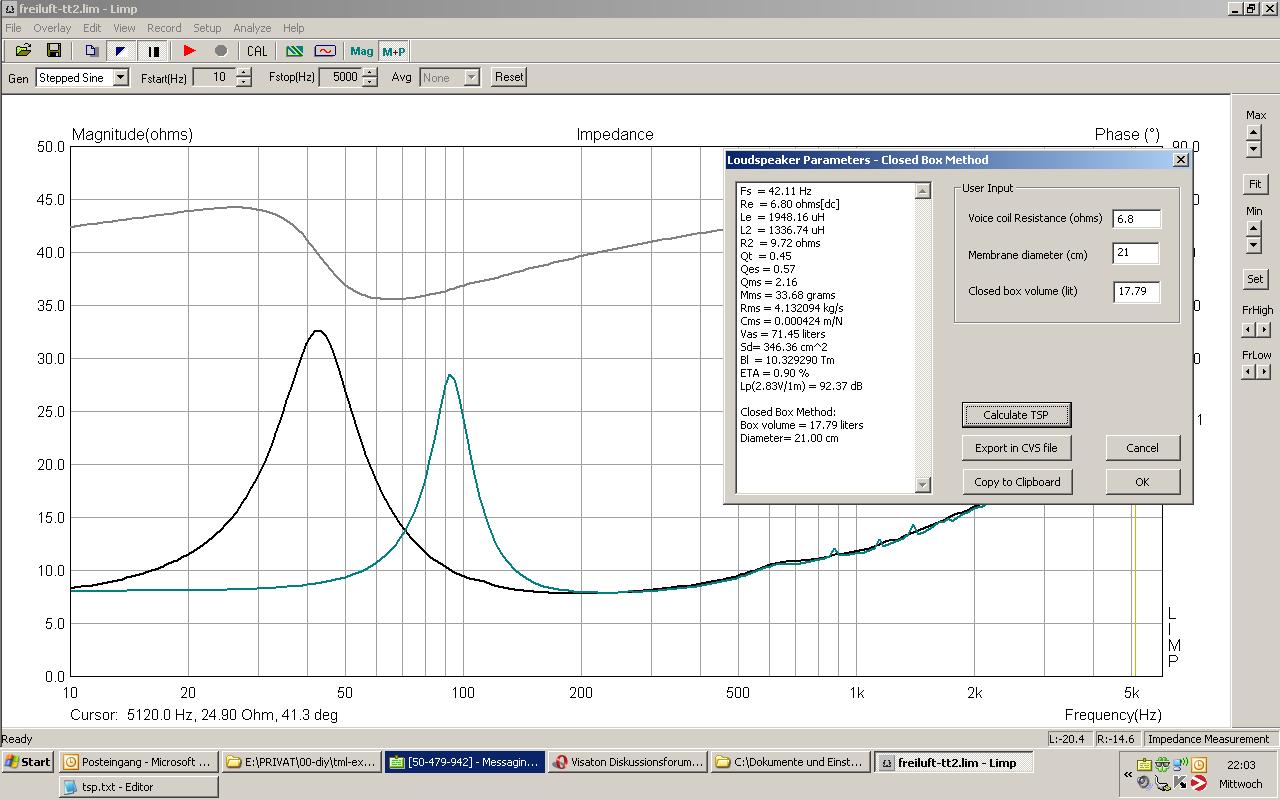Click the copy icon in toolbar
Screen dimensions: 1280x800
91,51
